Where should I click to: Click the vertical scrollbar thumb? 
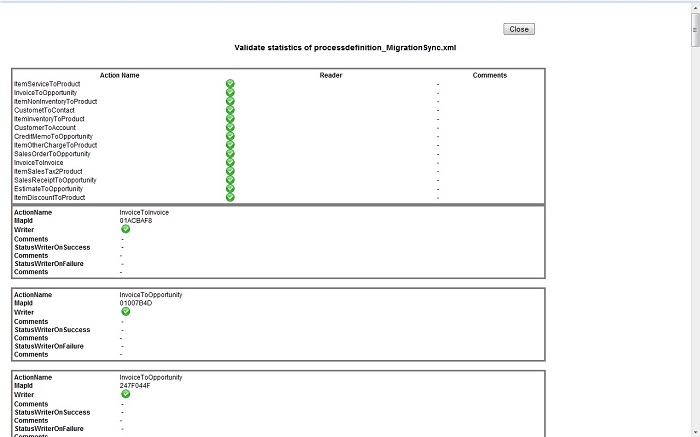[694, 30]
